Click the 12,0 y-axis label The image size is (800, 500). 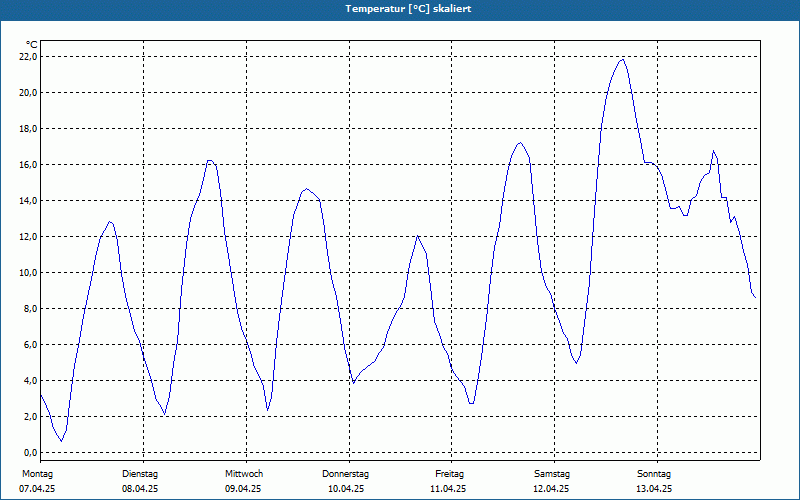[28, 237]
